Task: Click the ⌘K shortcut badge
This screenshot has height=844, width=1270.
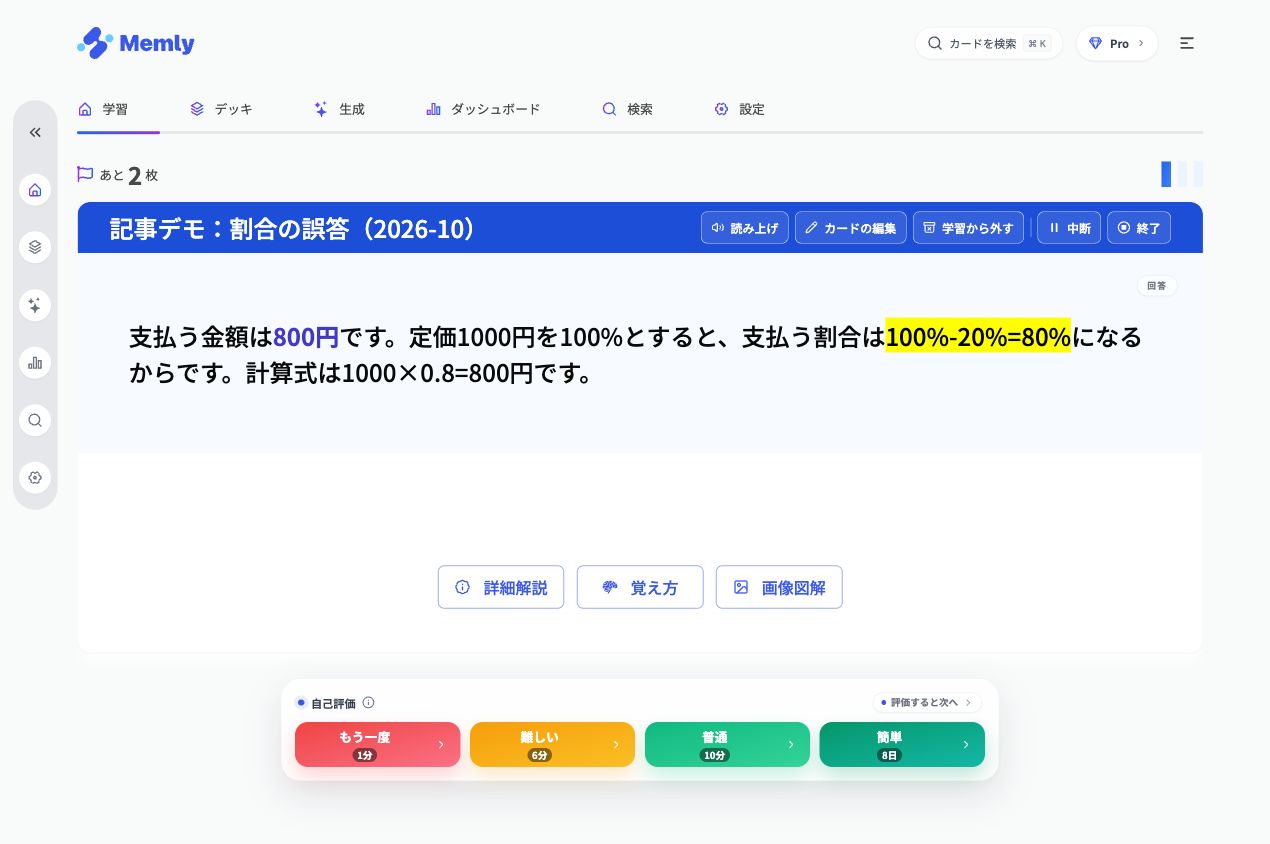Action: click(1038, 43)
